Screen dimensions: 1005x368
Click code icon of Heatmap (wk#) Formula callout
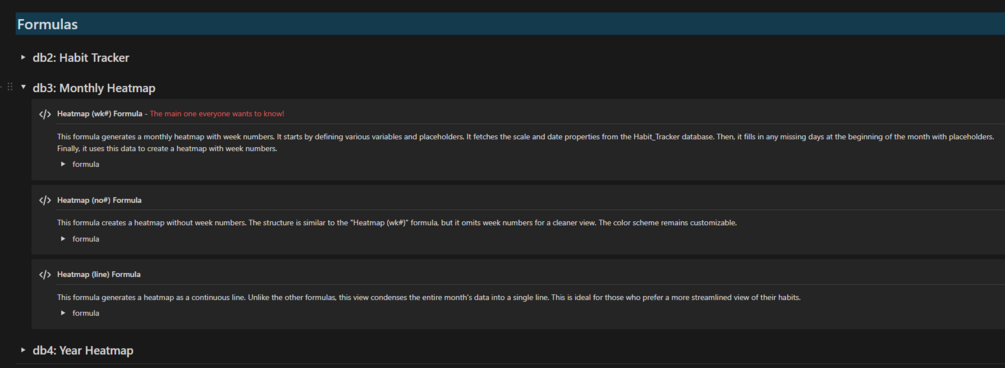[45, 114]
